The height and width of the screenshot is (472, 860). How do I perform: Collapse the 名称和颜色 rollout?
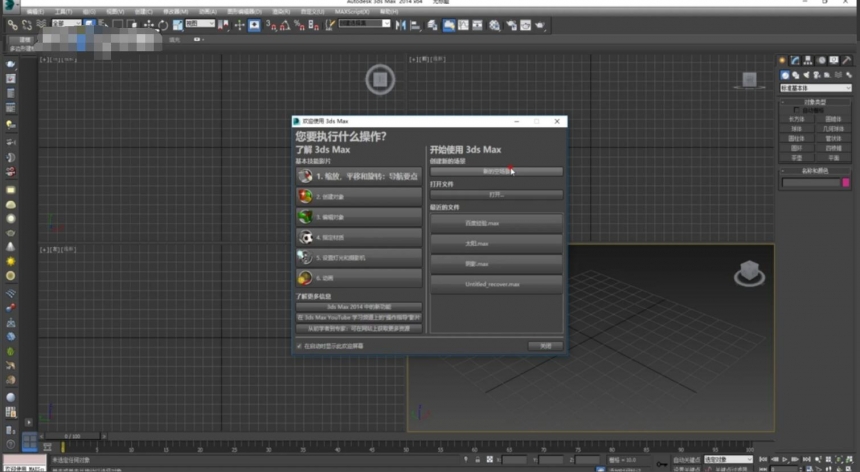point(815,171)
